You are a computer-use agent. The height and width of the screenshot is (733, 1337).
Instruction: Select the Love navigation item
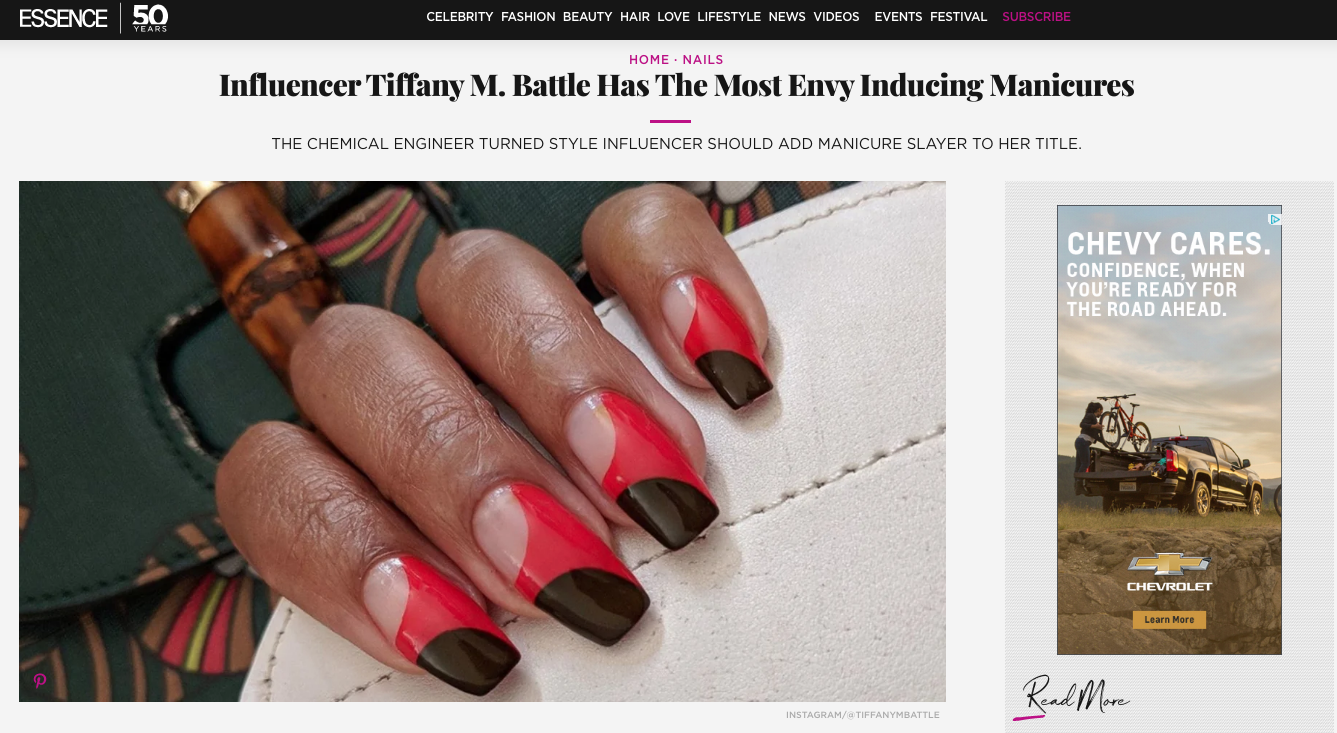point(673,17)
